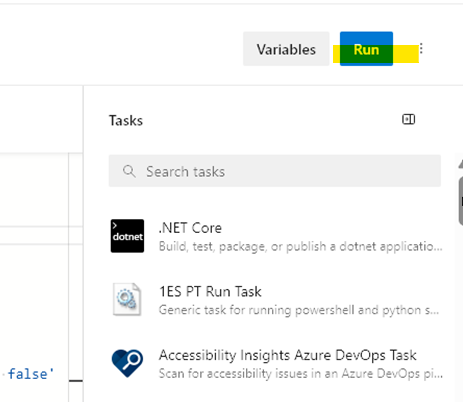Click the 'Scan for accessibility issues' description
463x402 pixels.
coord(300,374)
